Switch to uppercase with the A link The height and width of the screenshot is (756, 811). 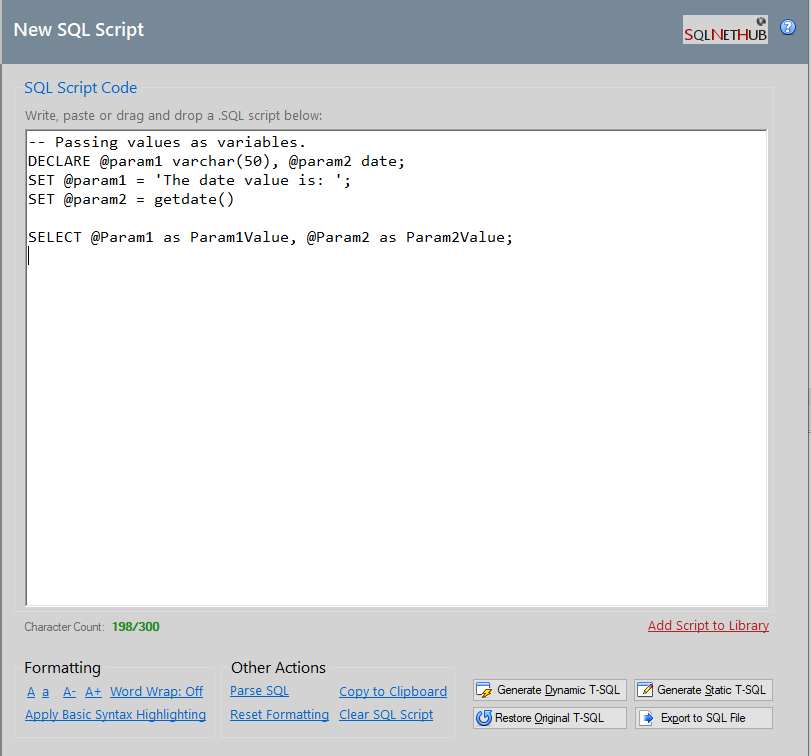pos(31,691)
